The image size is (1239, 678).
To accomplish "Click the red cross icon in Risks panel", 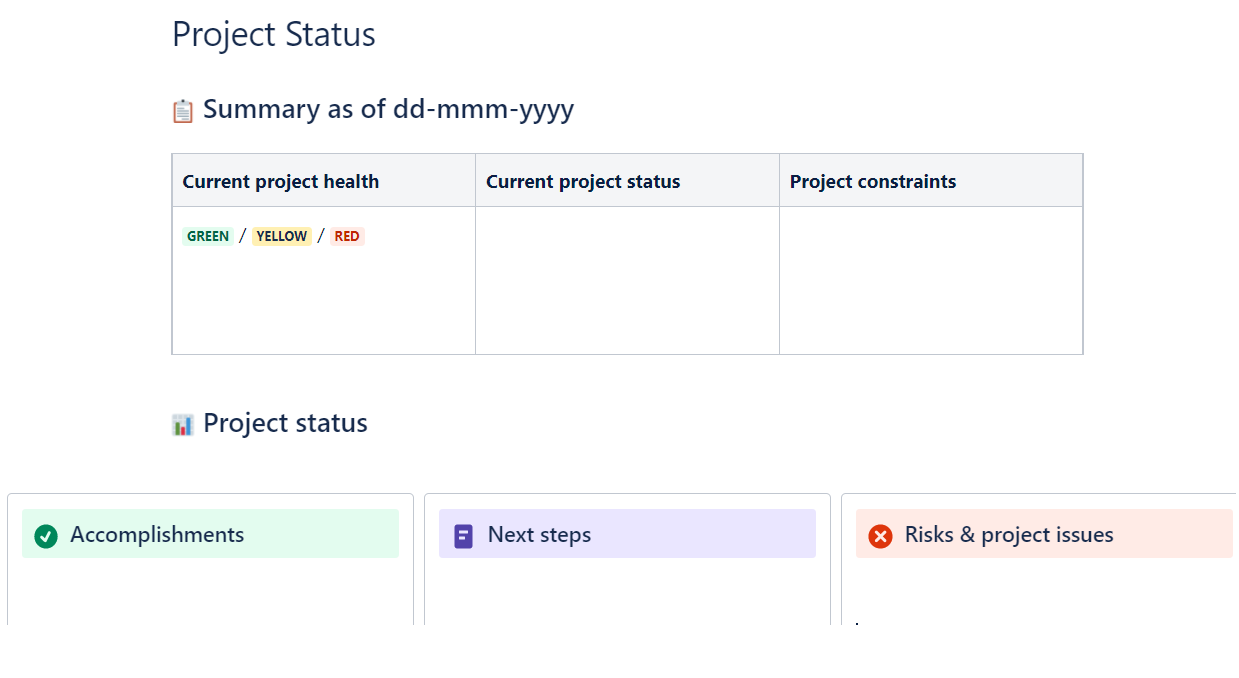I will tap(880, 536).
